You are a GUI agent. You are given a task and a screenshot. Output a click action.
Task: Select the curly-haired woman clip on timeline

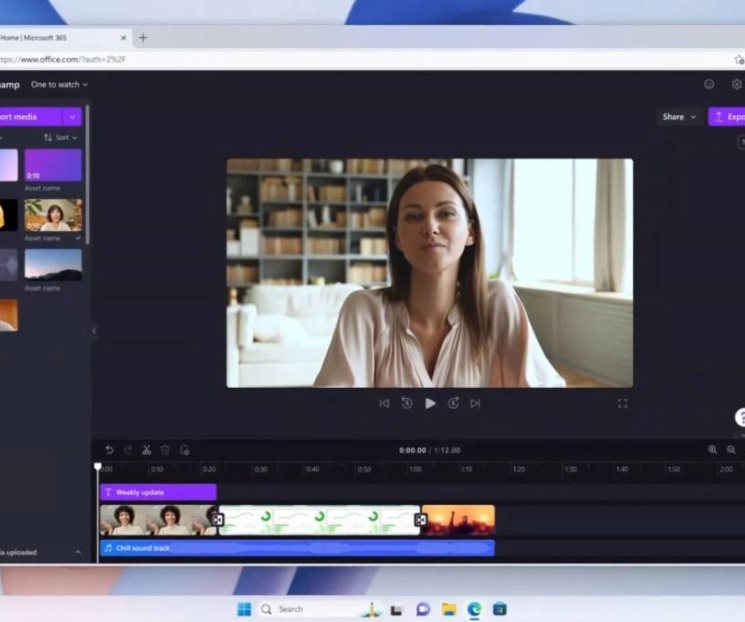pos(158,520)
